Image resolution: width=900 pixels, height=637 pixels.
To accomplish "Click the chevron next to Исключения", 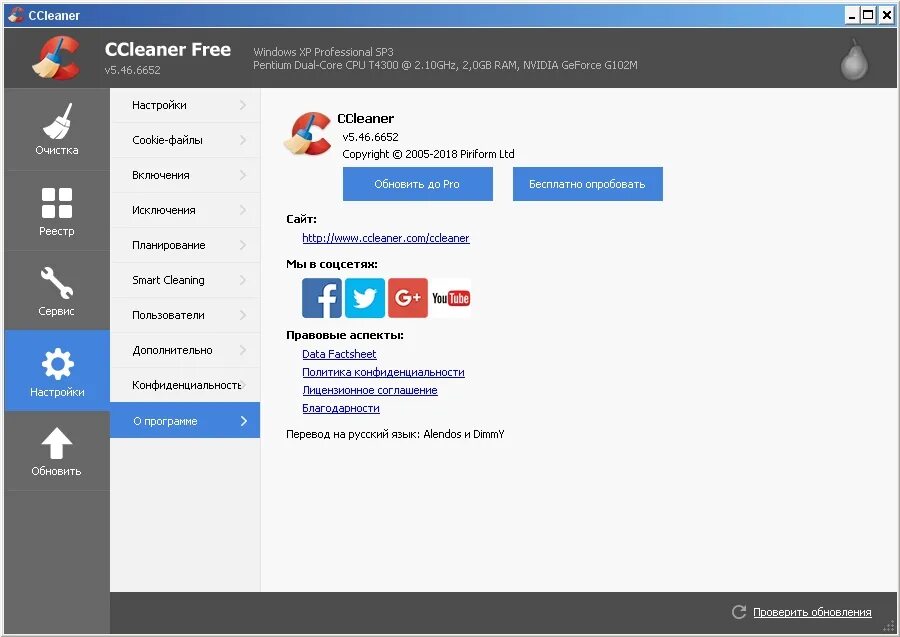I will pos(243,210).
